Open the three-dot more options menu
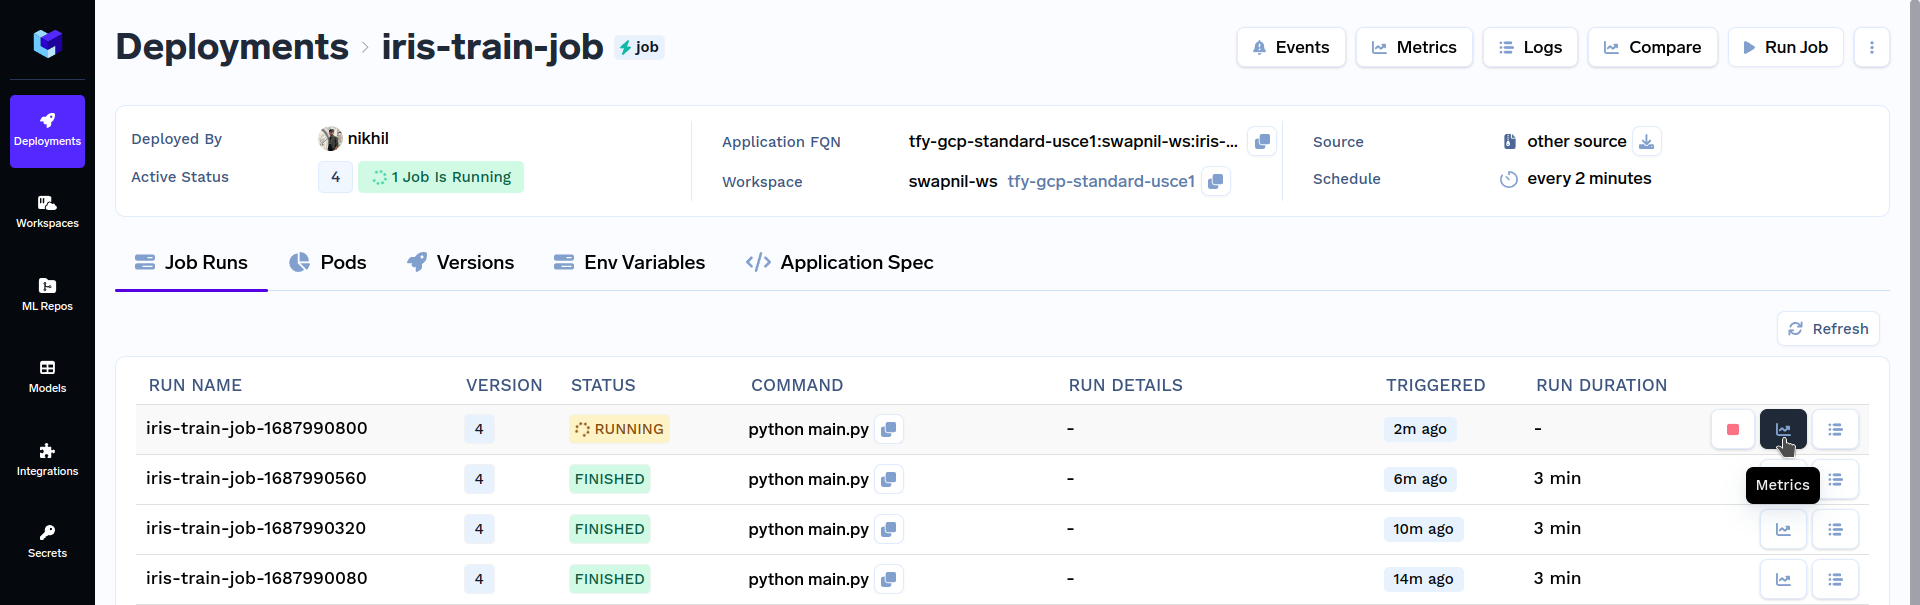 point(1871,47)
